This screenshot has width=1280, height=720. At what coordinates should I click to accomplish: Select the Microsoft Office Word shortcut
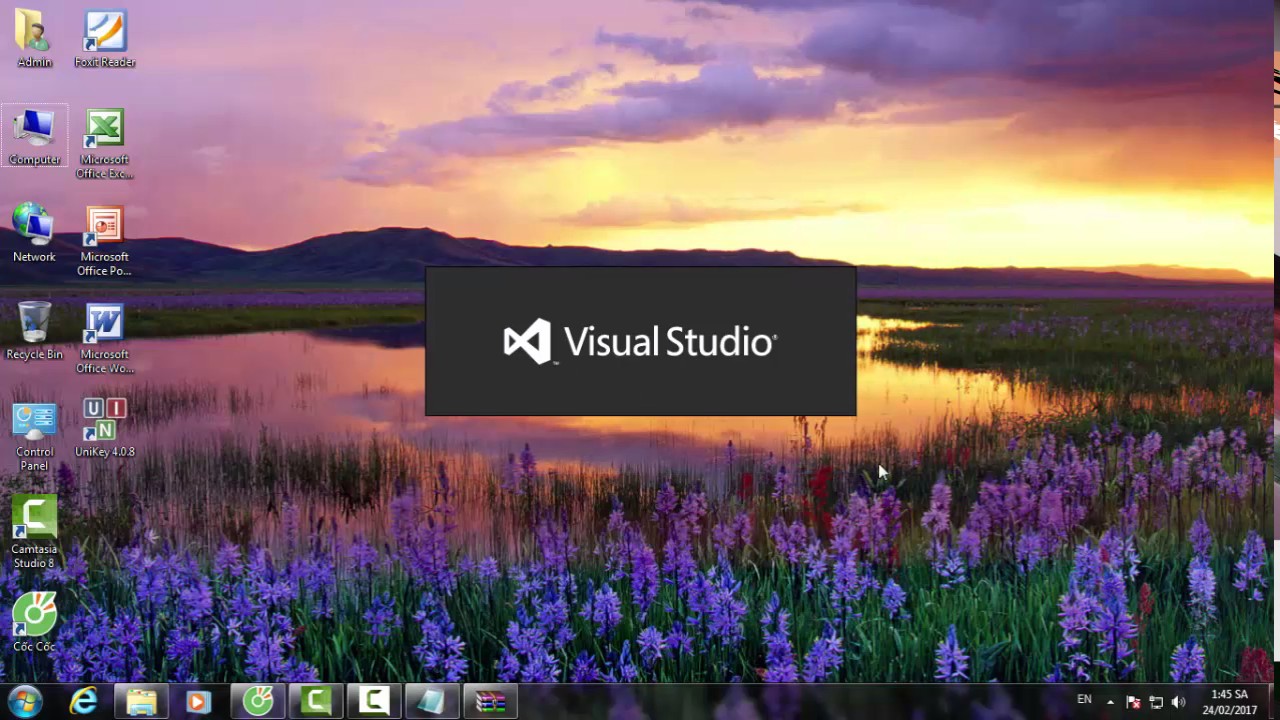coord(104,338)
